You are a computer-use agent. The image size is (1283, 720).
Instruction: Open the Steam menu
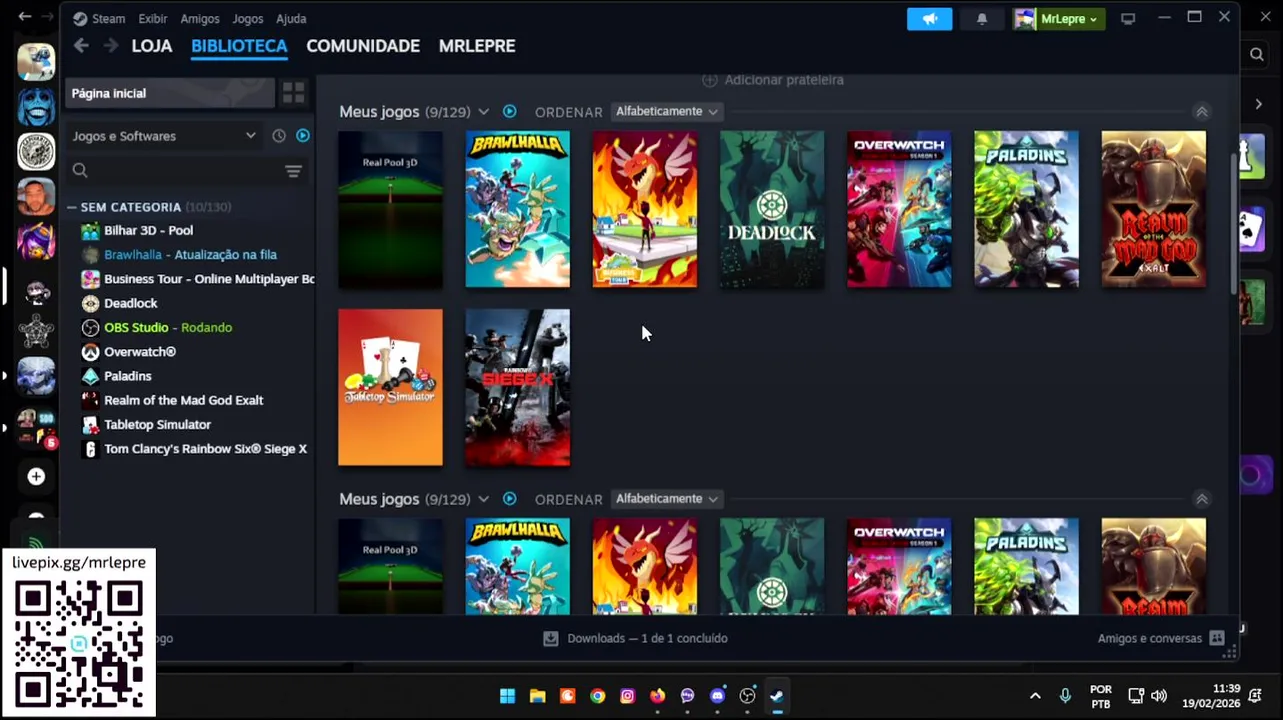click(99, 19)
